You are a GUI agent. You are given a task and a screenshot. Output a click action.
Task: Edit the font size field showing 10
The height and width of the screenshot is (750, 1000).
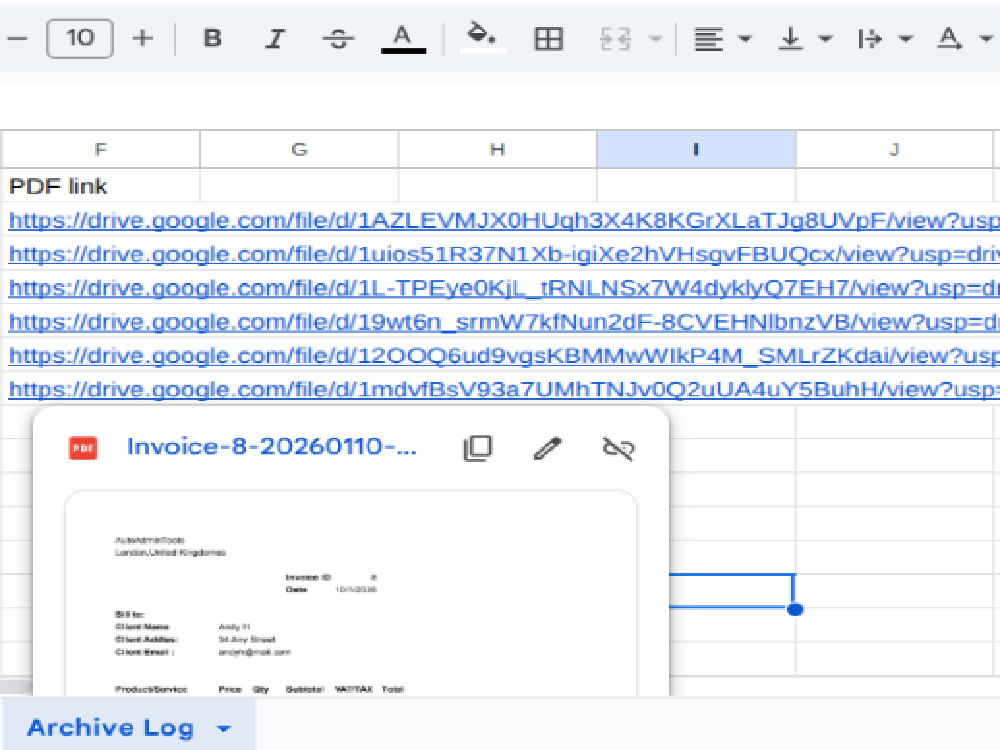[80, 38]
